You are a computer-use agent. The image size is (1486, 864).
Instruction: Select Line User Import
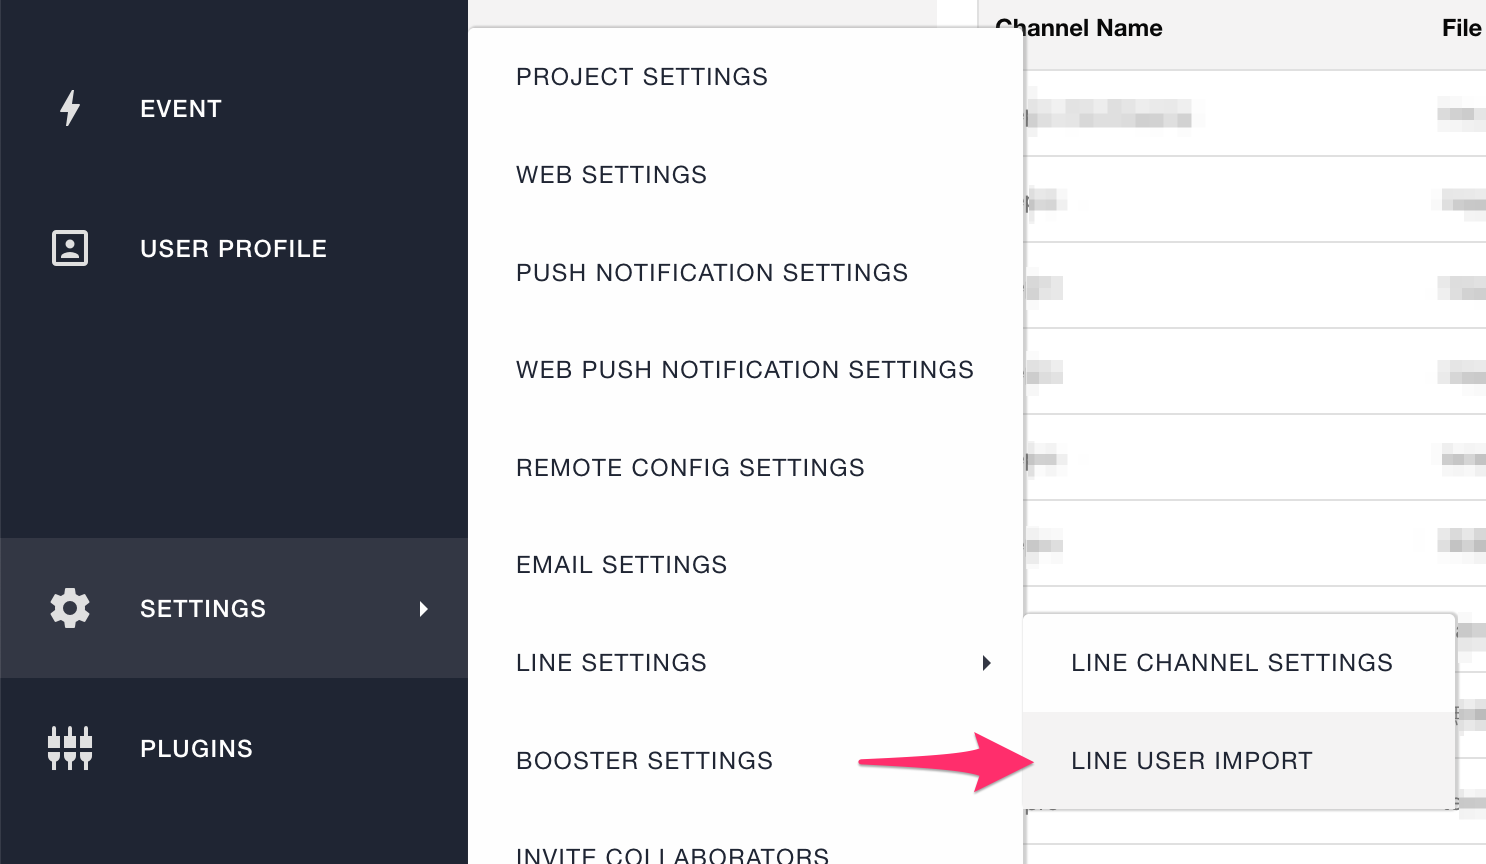1191,761
